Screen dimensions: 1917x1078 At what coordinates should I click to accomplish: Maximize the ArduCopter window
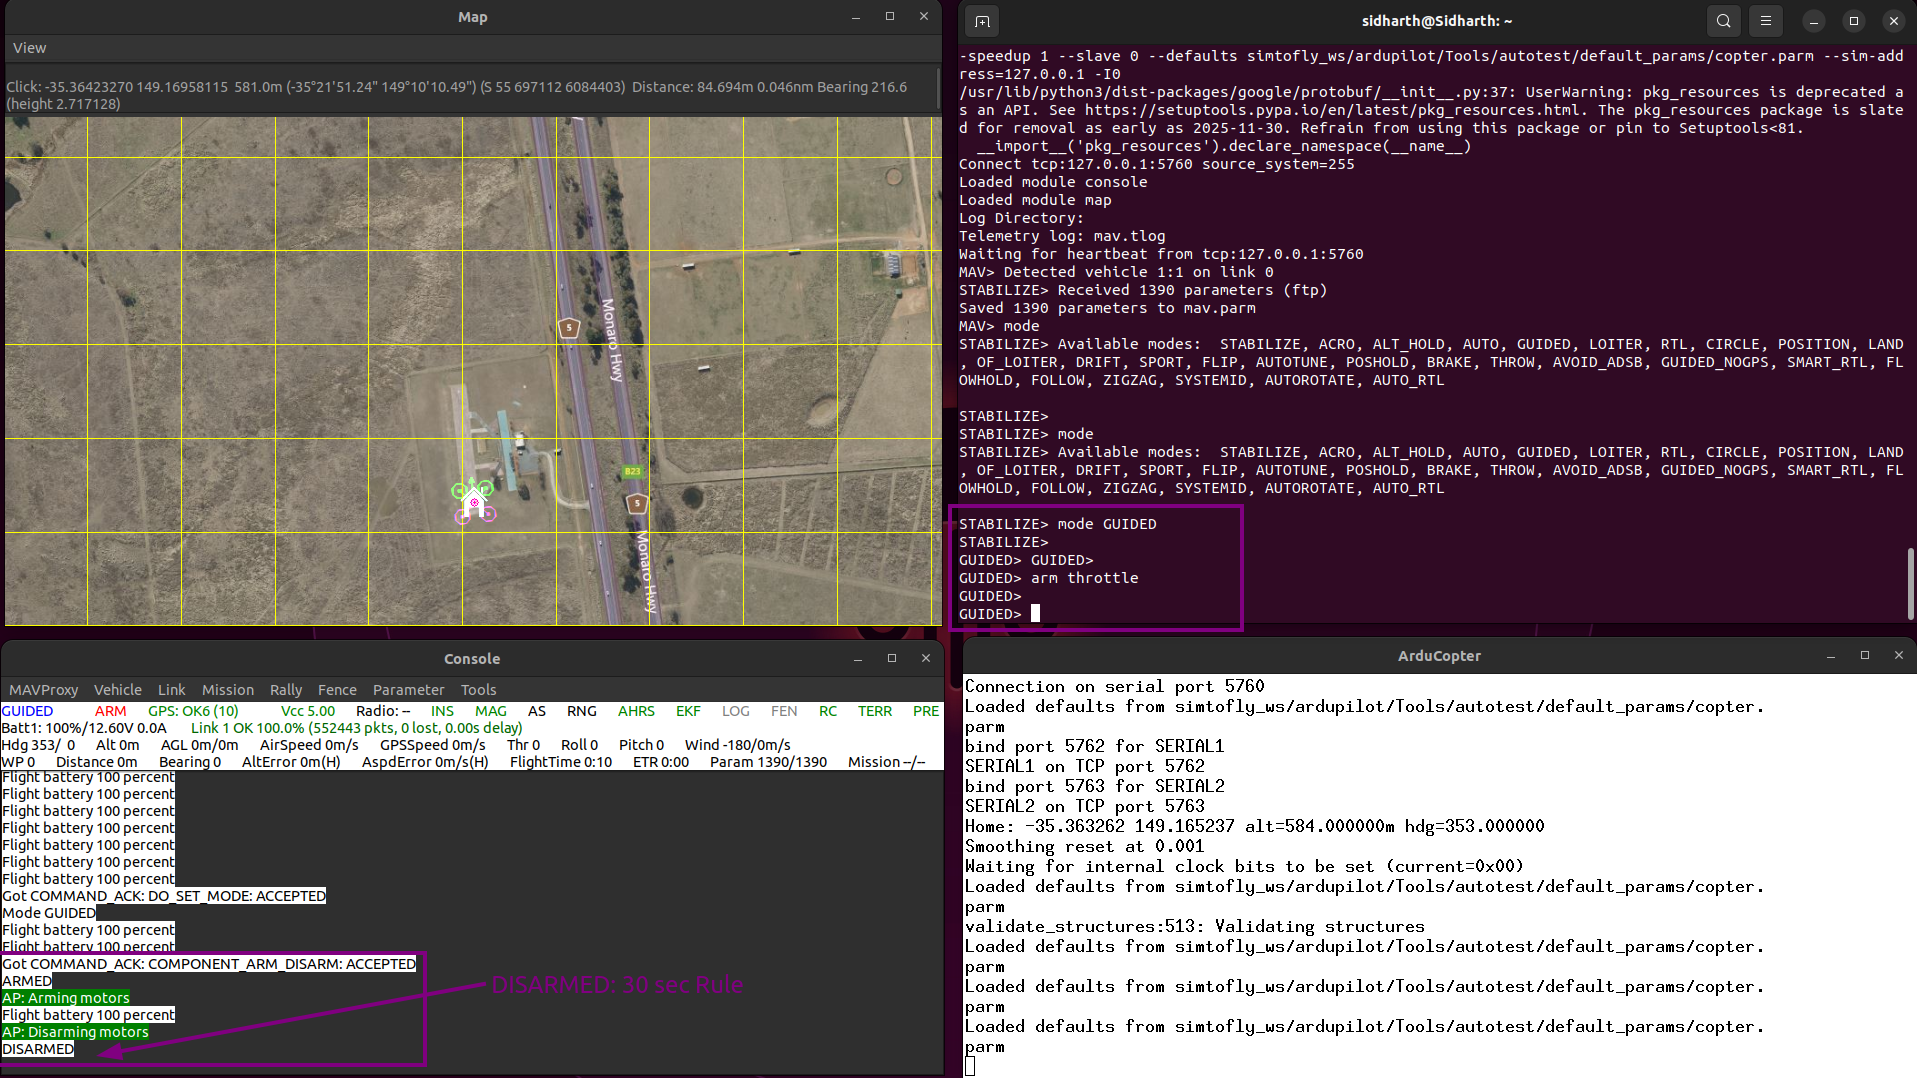pos(1864,656)
